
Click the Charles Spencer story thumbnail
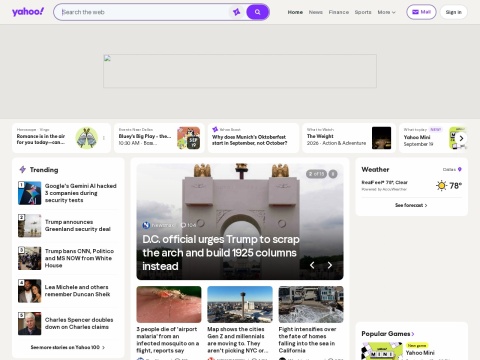click(x=30, y=324)
